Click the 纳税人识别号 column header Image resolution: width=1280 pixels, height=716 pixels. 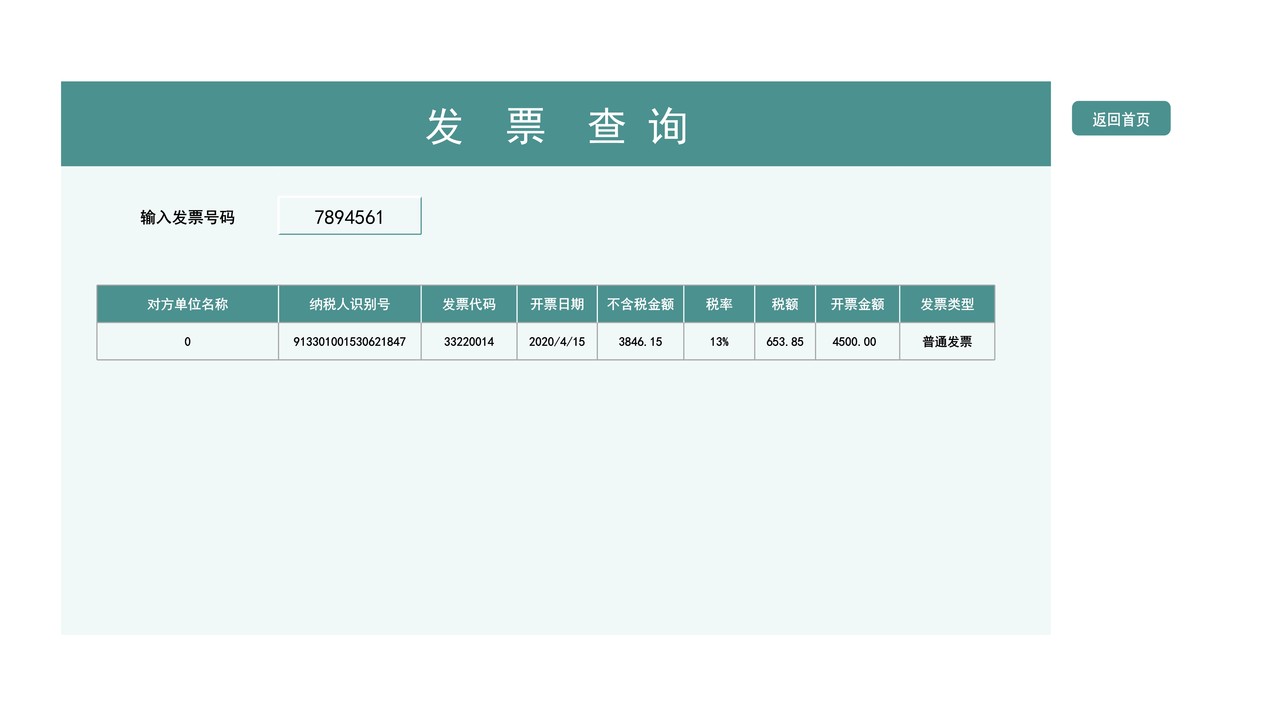349,304
